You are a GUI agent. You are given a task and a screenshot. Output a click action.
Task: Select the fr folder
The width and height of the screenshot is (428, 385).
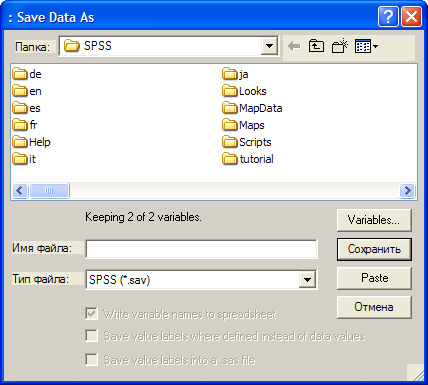25,125
